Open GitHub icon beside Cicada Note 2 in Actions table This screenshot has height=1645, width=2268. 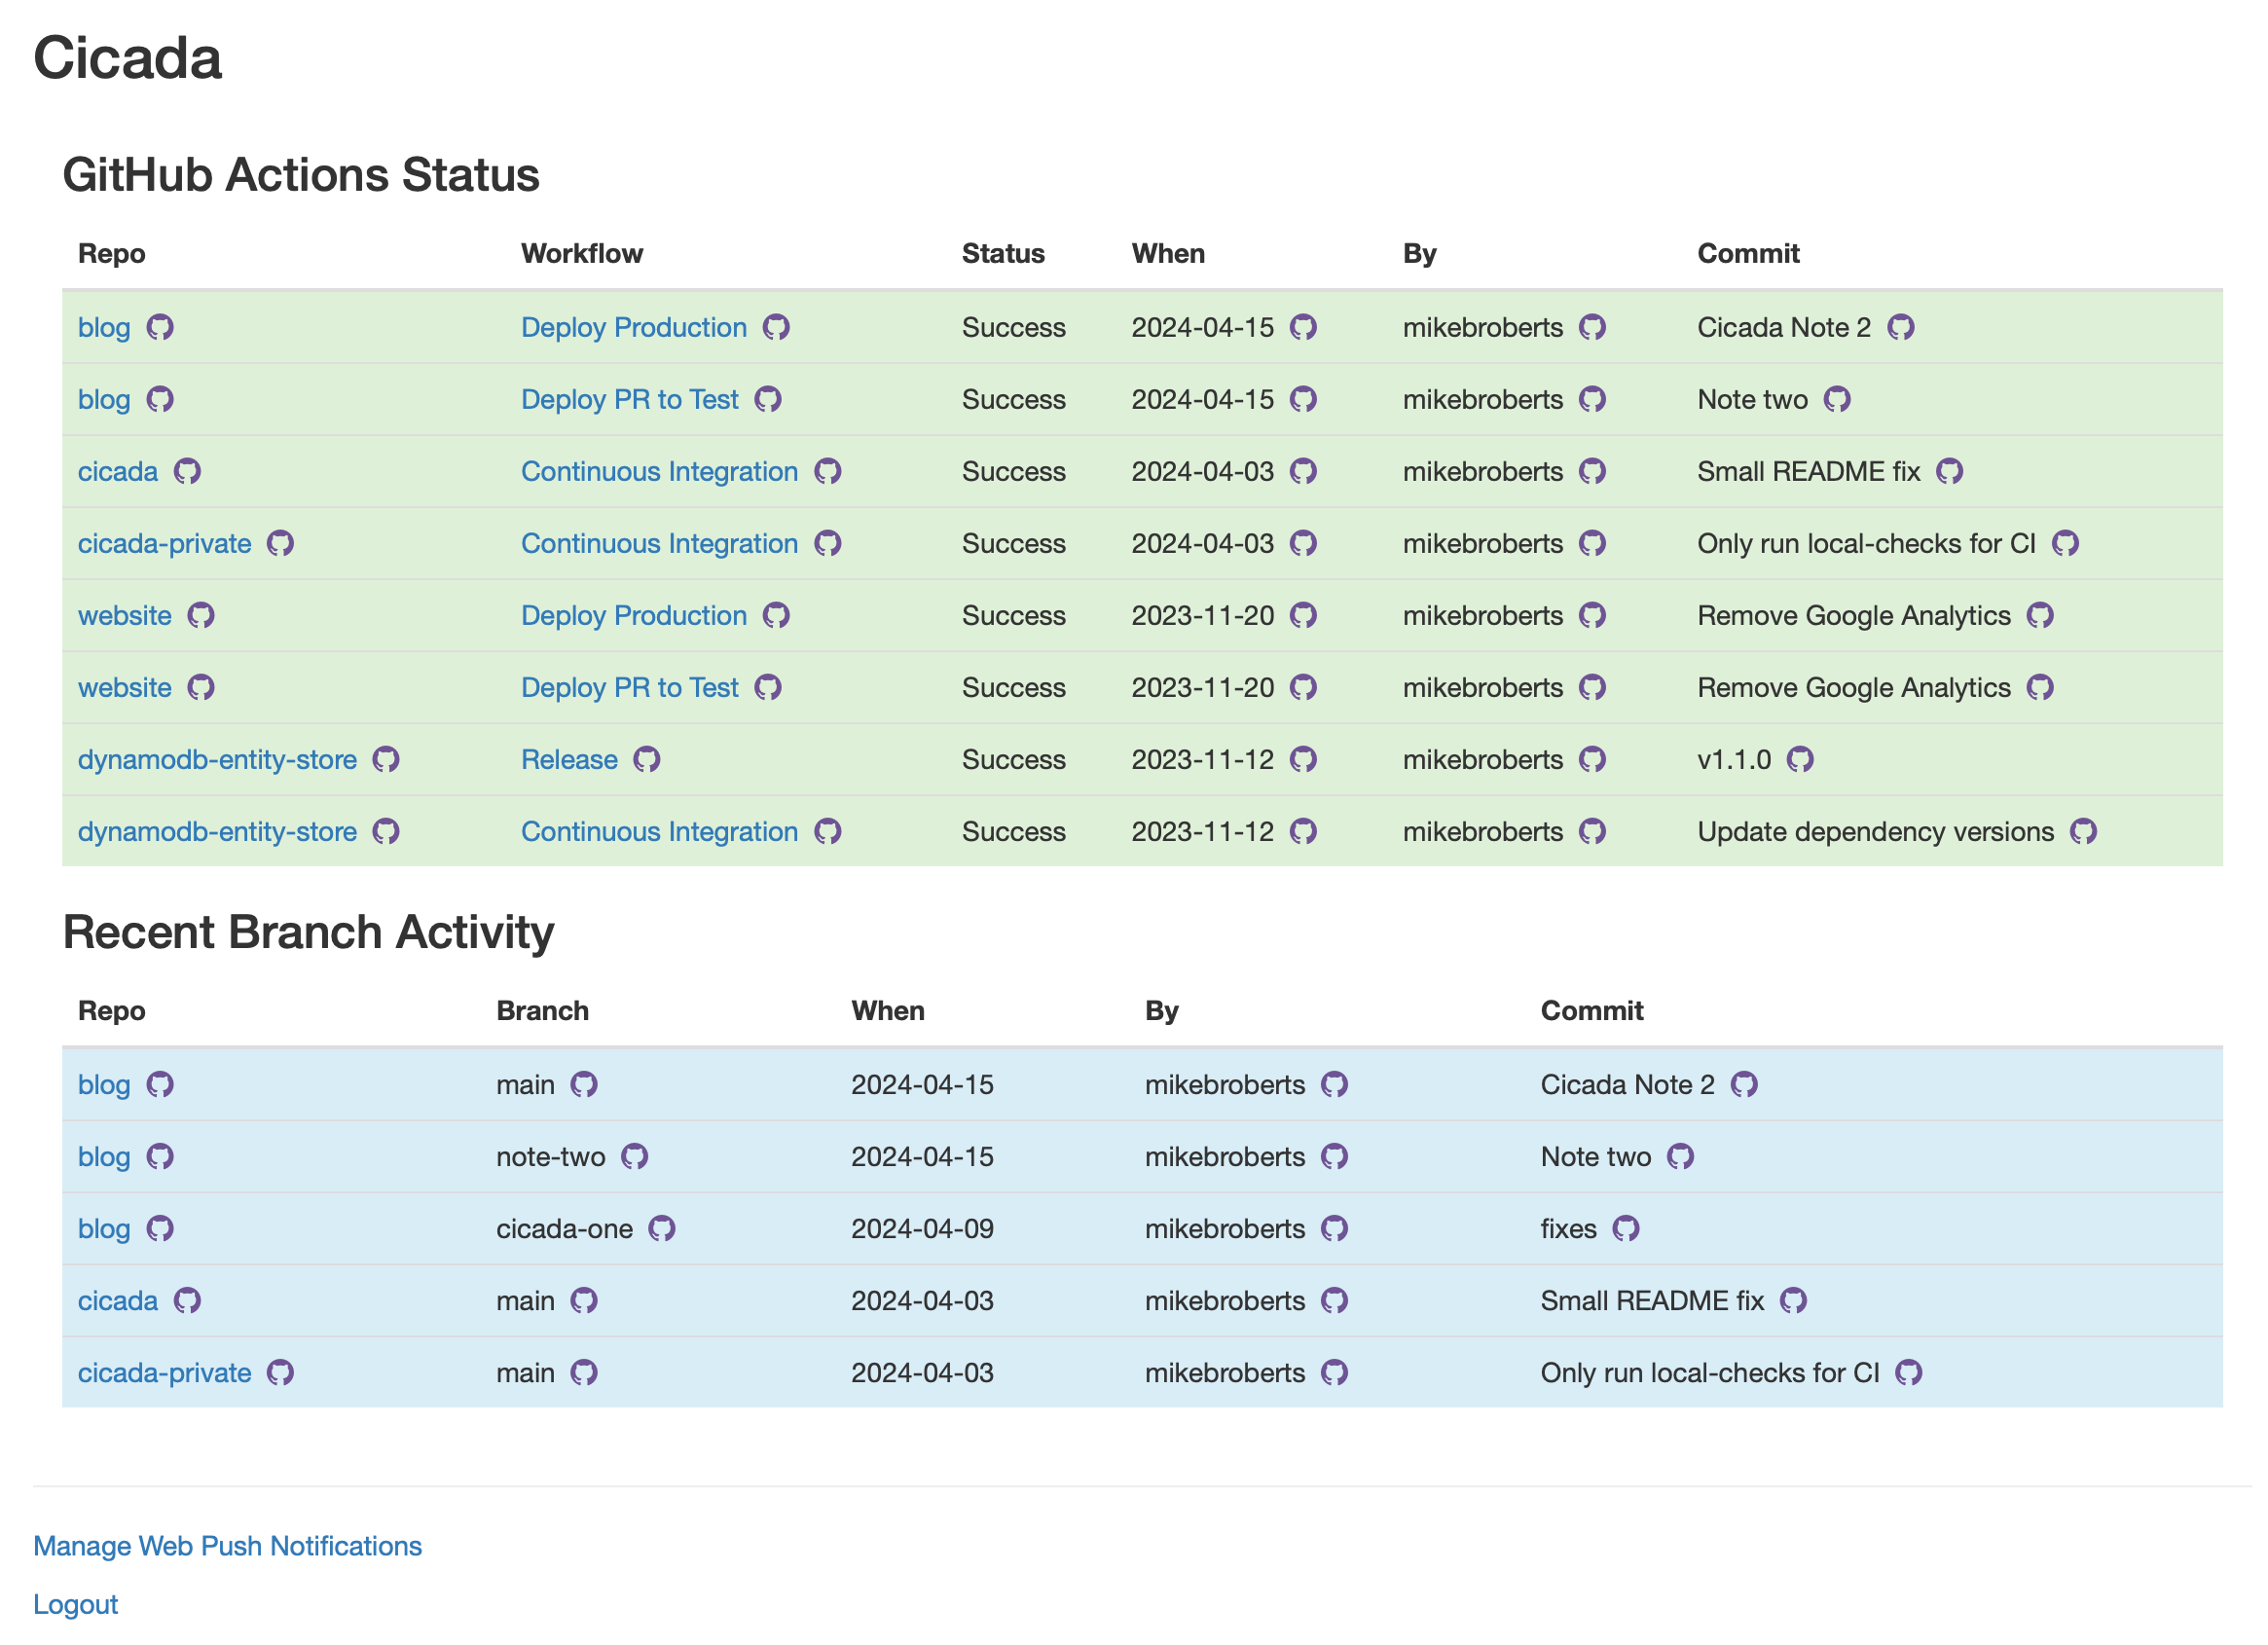pyautogui.click(x=1900, y=327)
